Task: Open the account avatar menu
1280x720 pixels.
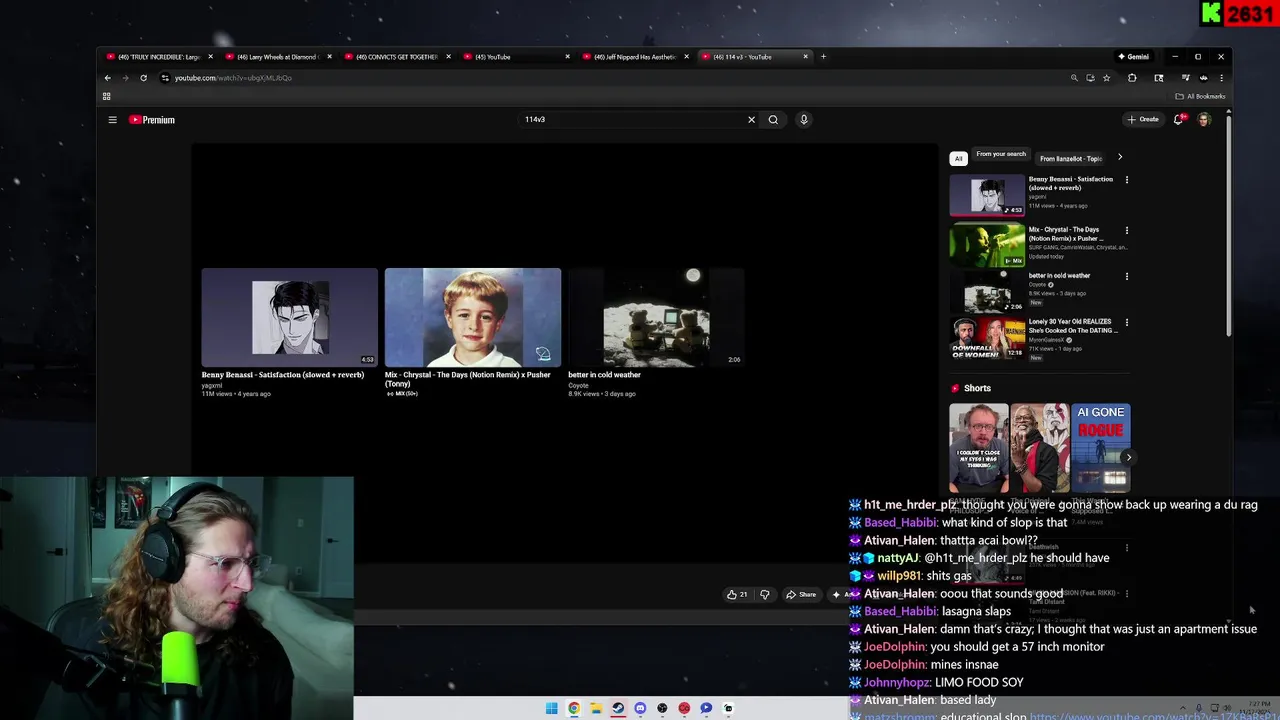Action: (x=1204, y=120)
